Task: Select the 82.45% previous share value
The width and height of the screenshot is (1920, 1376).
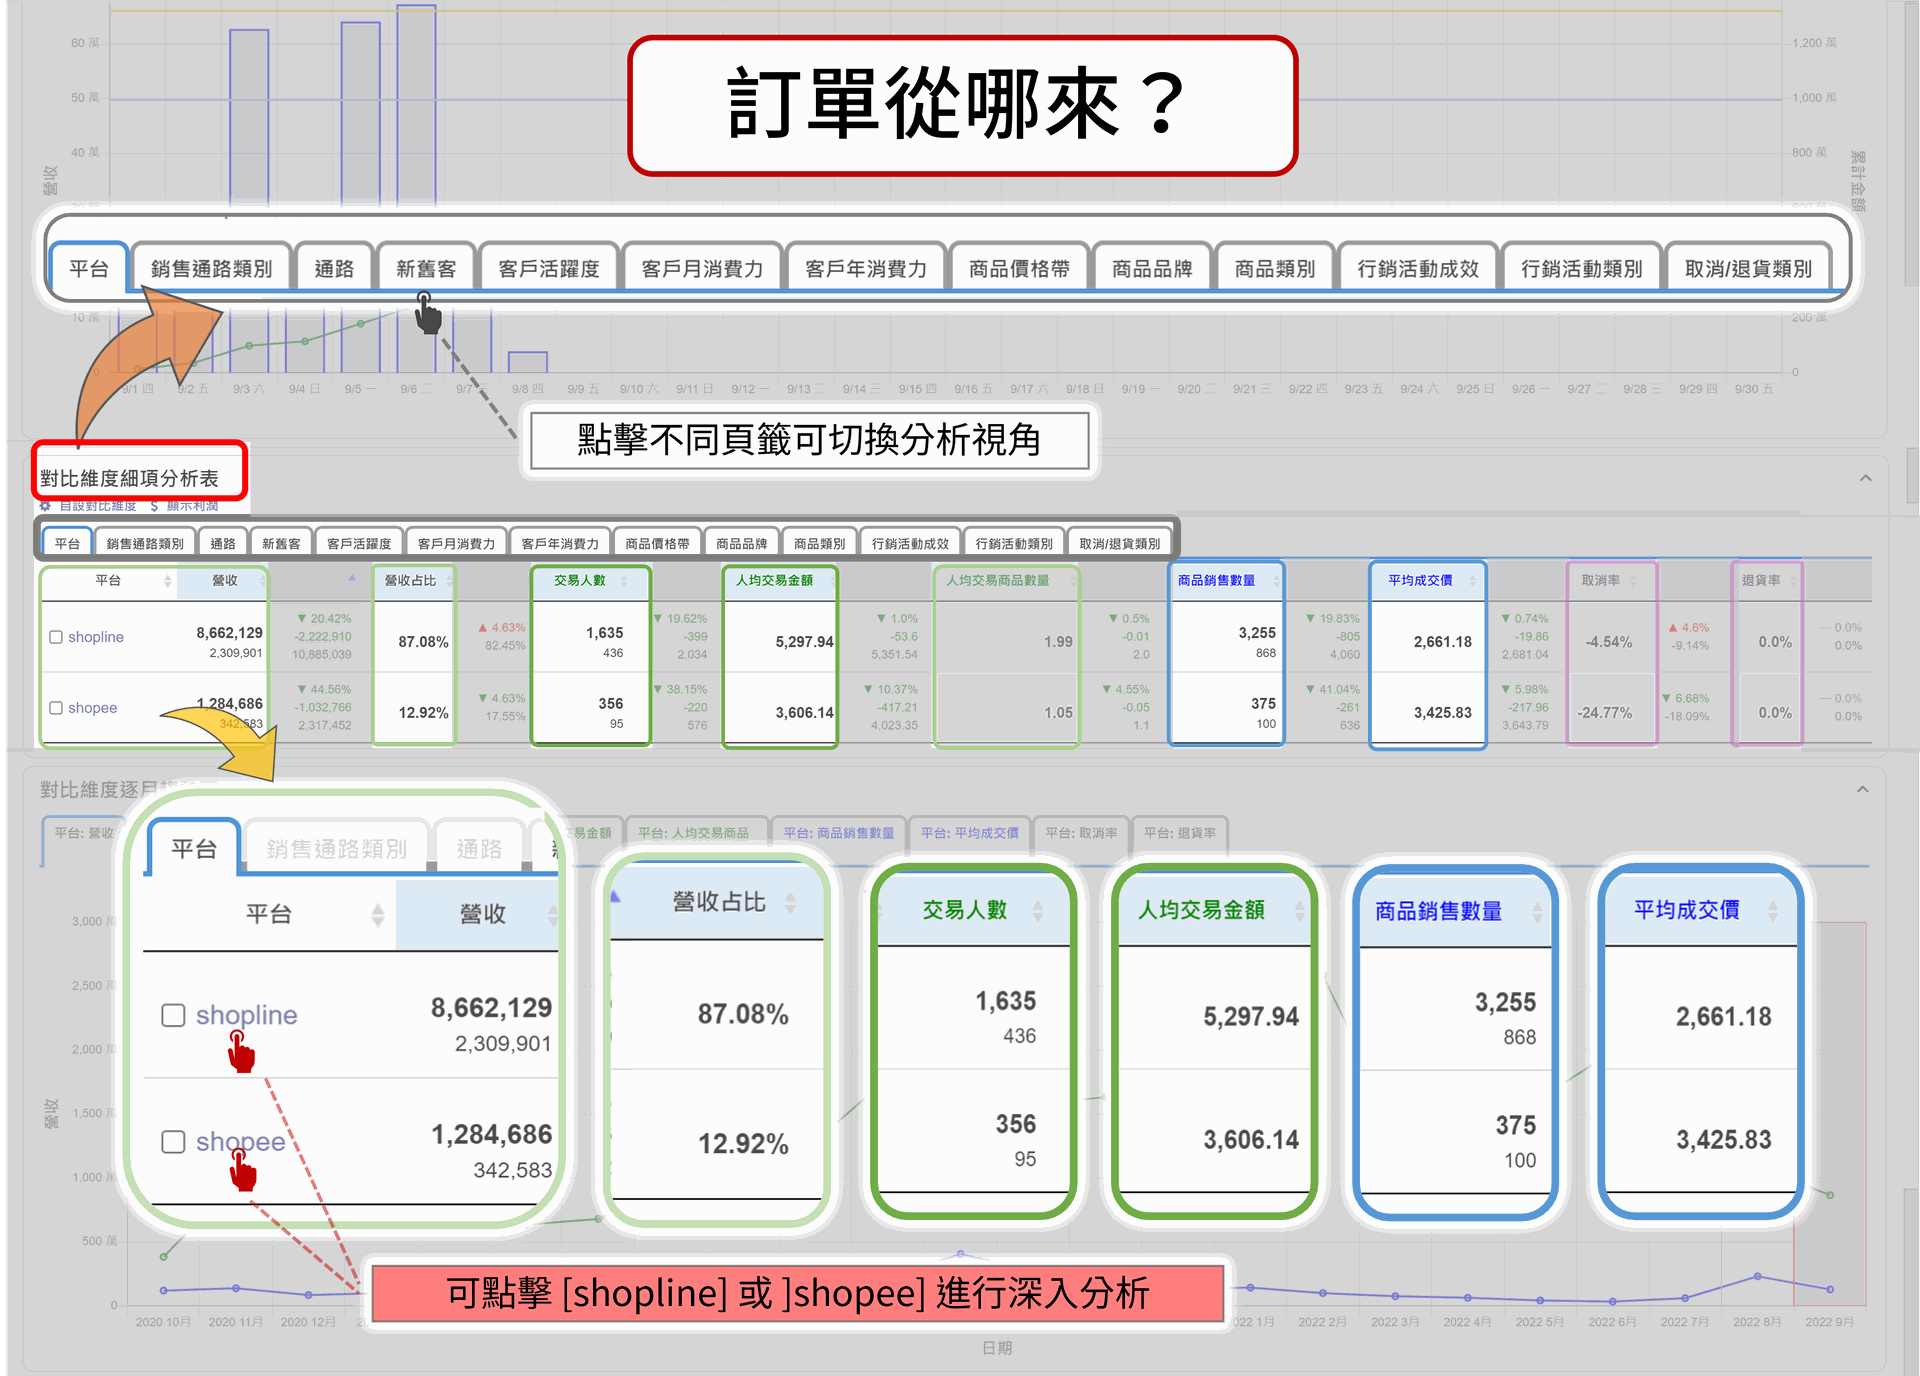Action: tap(505, 646)
